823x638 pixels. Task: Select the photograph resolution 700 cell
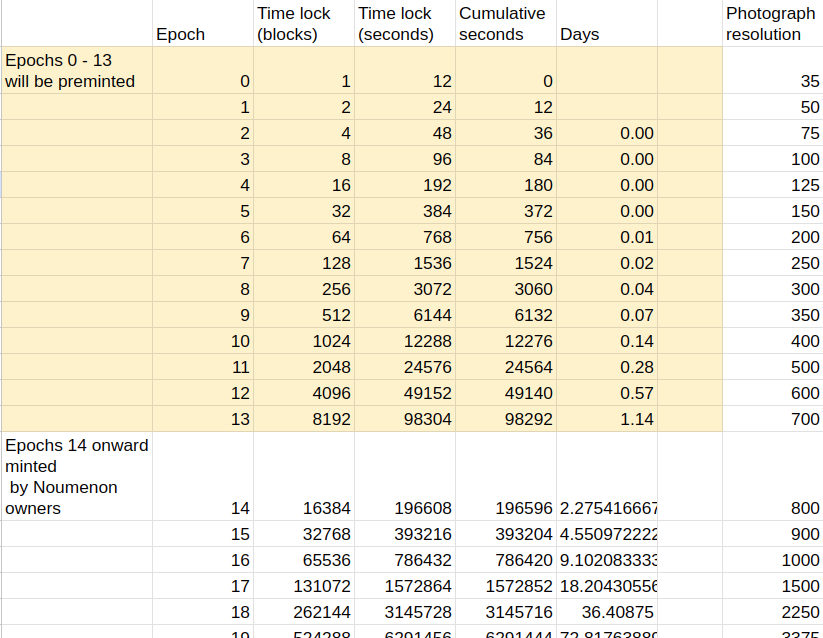772,419
